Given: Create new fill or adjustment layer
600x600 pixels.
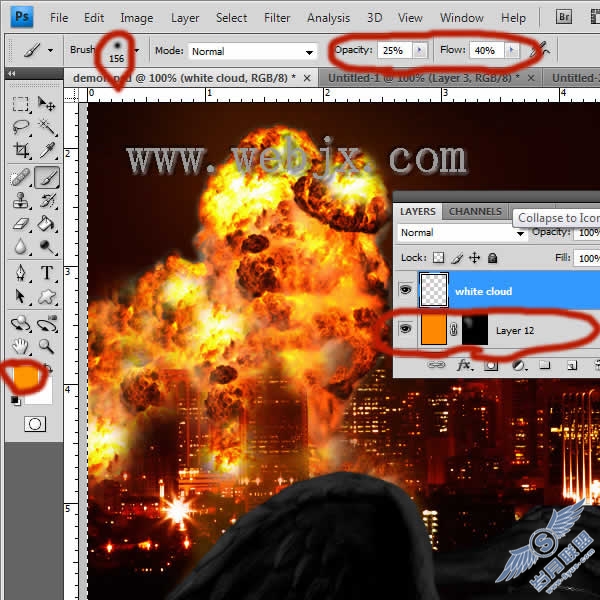Looking at the screenshot, I should point(518,366).
